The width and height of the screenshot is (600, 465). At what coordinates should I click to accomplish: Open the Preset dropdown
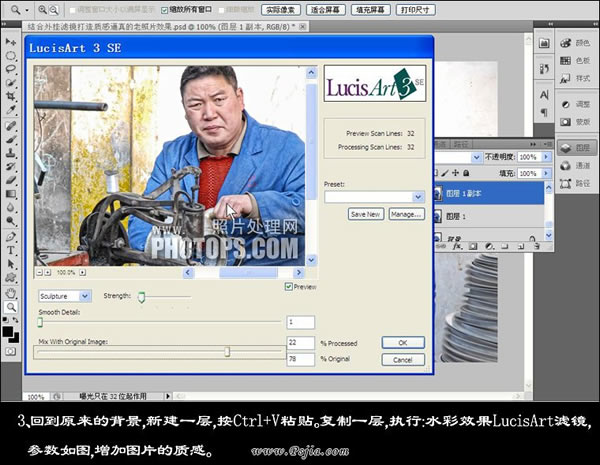pyautogui.click(x=418, y=197)
